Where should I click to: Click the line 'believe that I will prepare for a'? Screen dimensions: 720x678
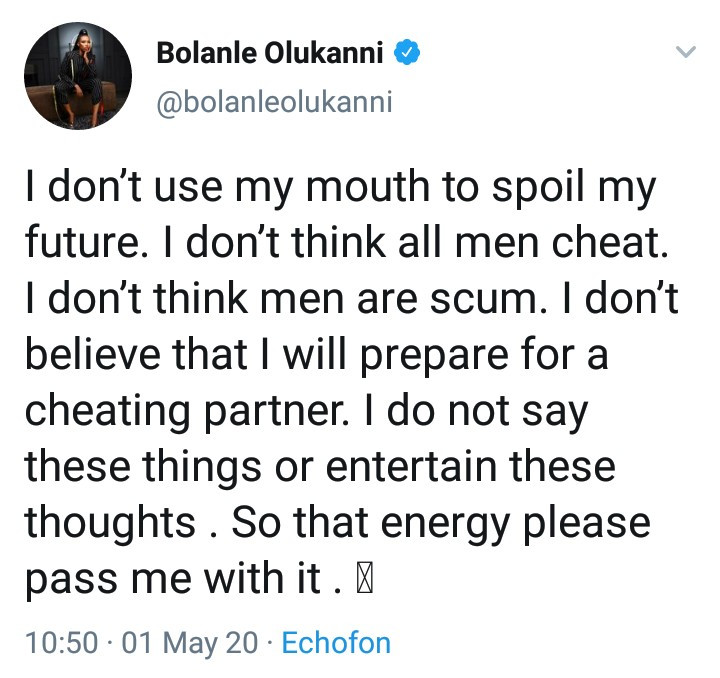tap(317, 355)
